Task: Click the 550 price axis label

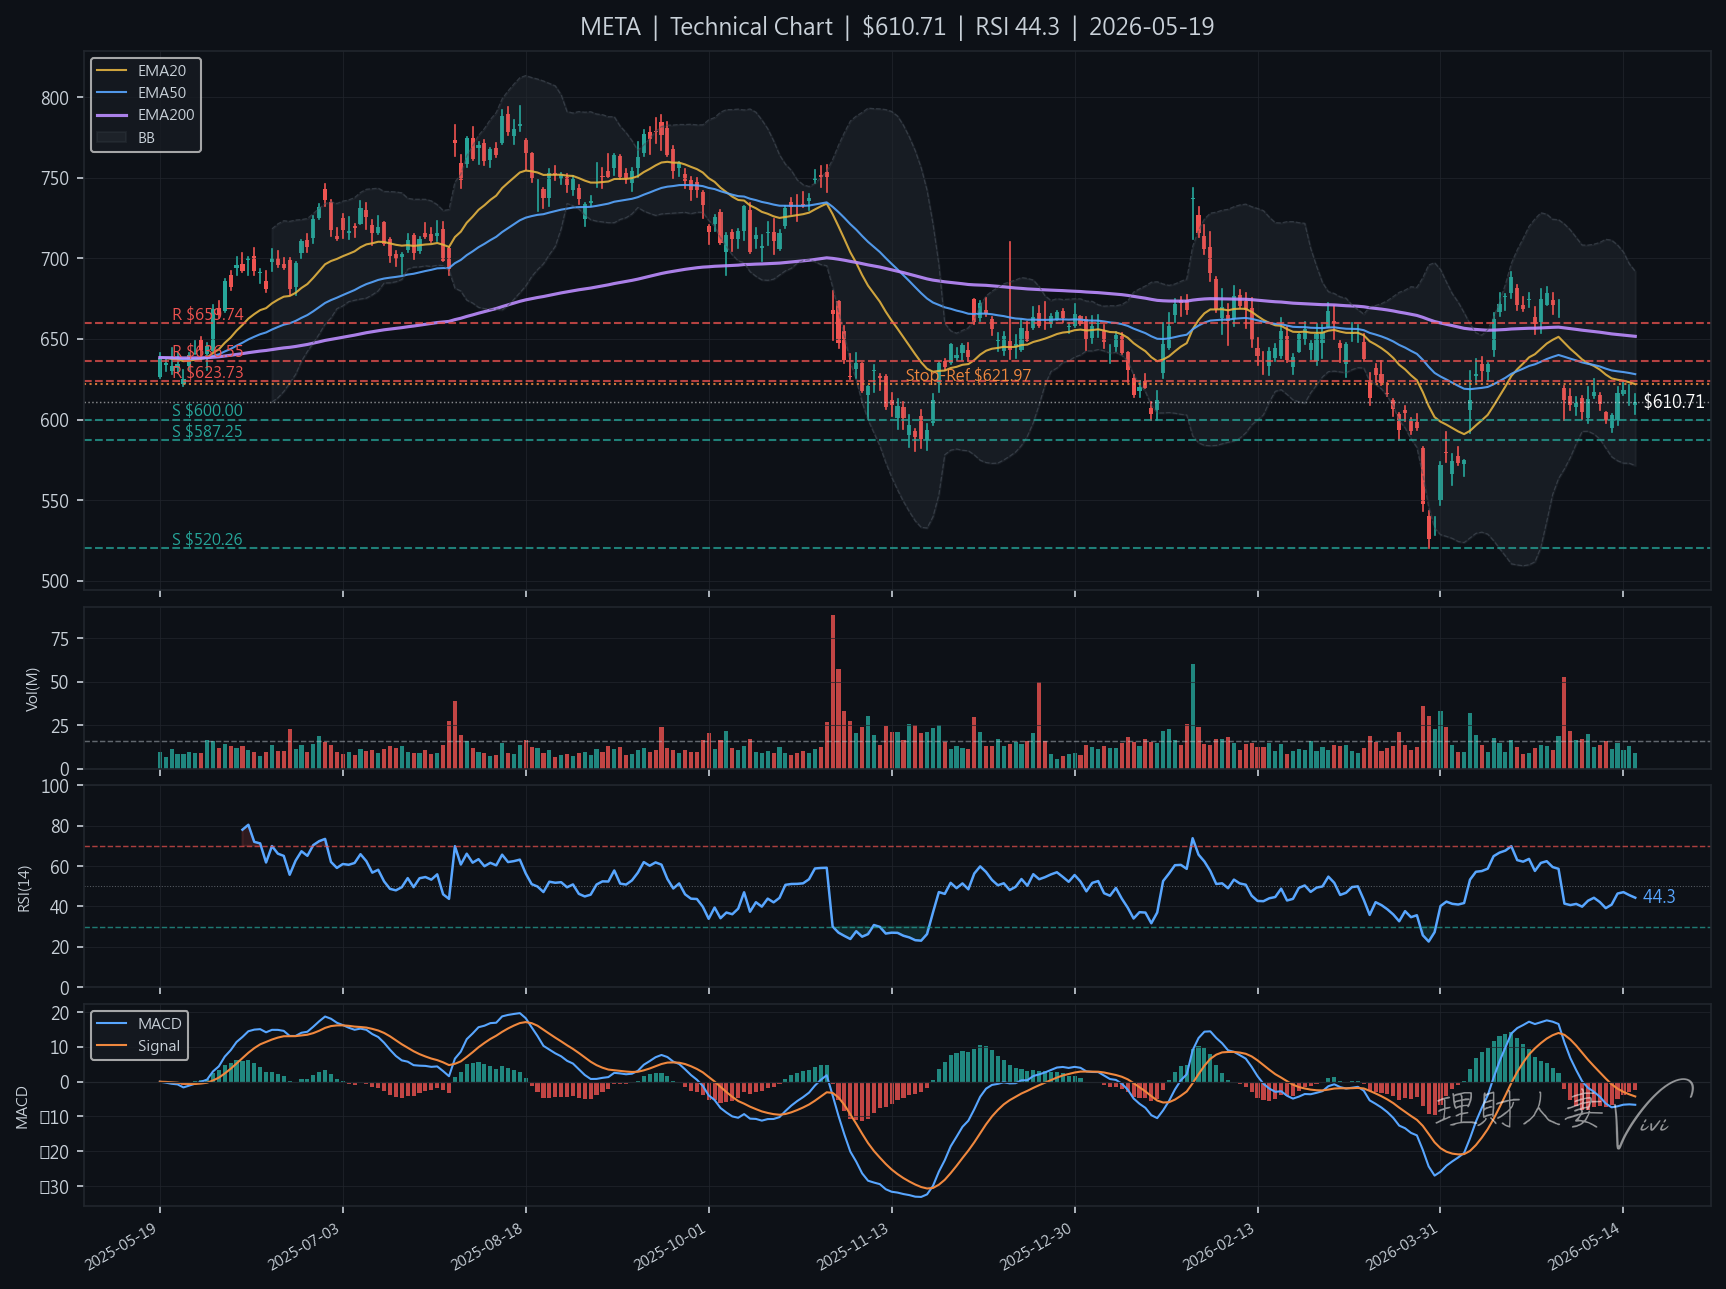Action: click(x=55, y=501)
